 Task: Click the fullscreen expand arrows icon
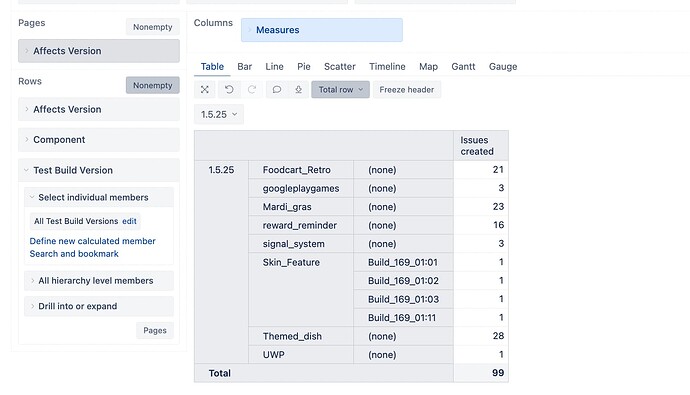[205, 89]
